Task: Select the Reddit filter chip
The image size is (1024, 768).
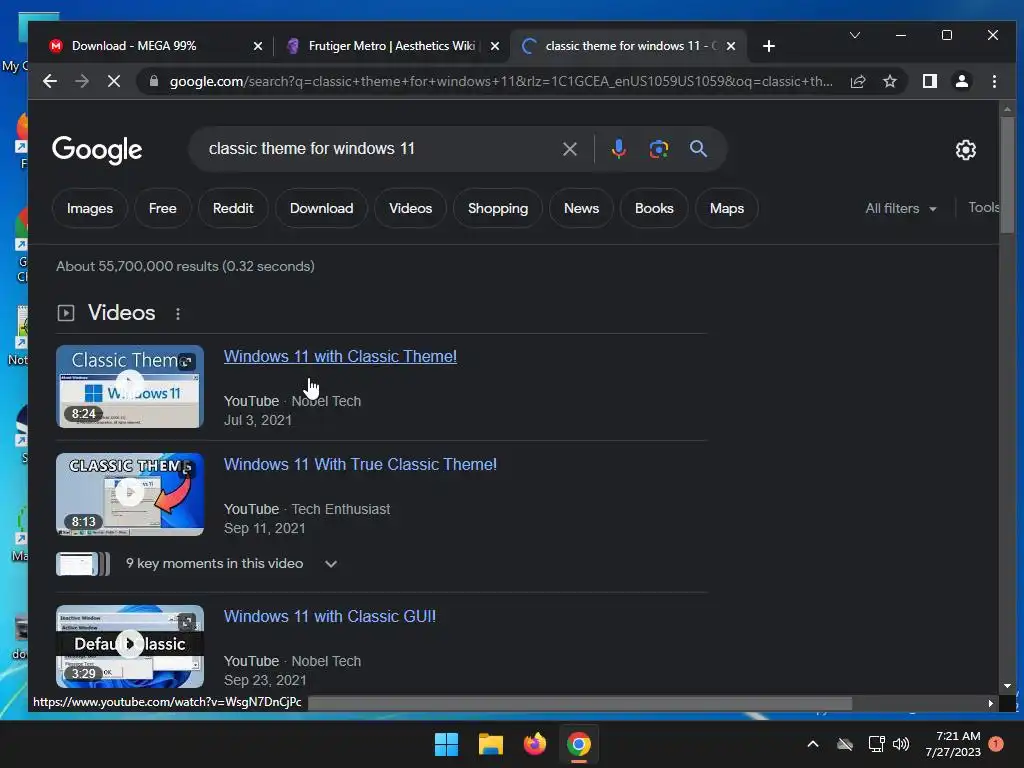Action: (x=232, y=208)
